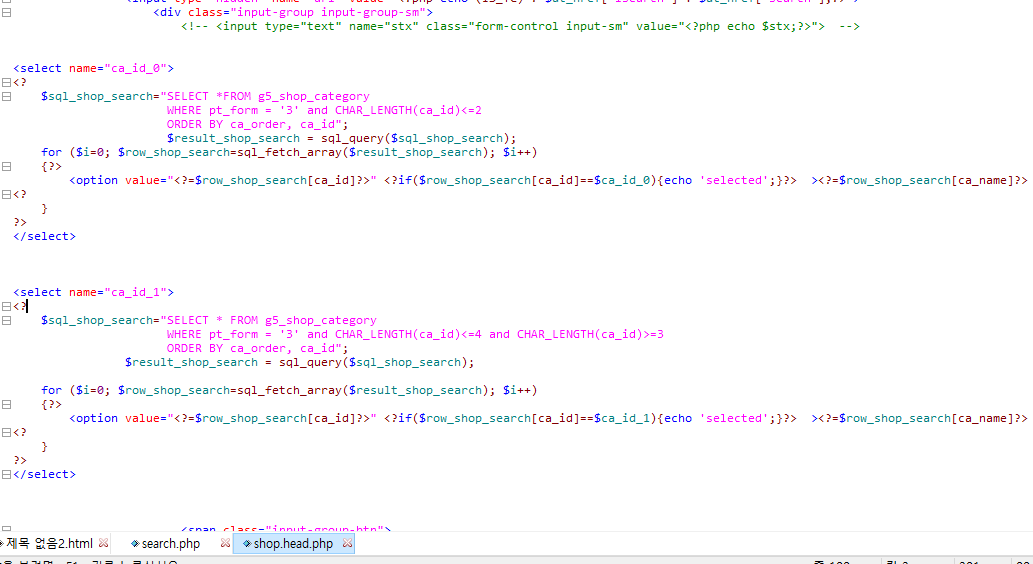Click first ORDER BY ca_order line

[x=256, y=125]
